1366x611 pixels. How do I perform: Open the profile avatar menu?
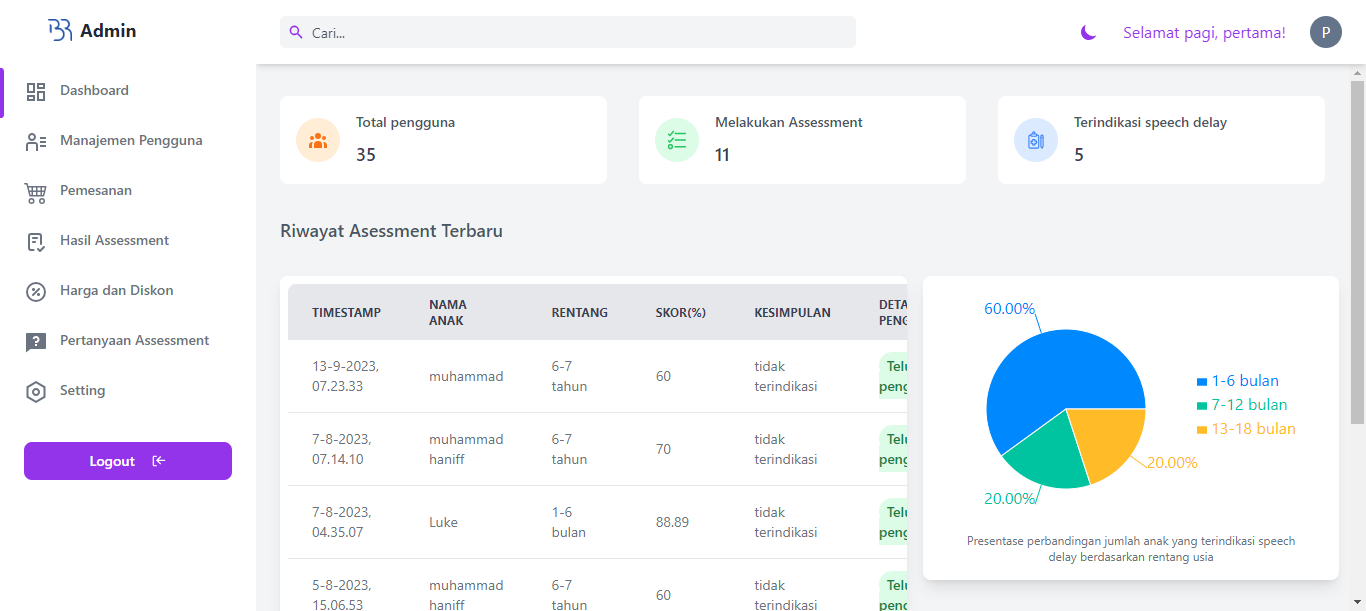click(1325, 32)
